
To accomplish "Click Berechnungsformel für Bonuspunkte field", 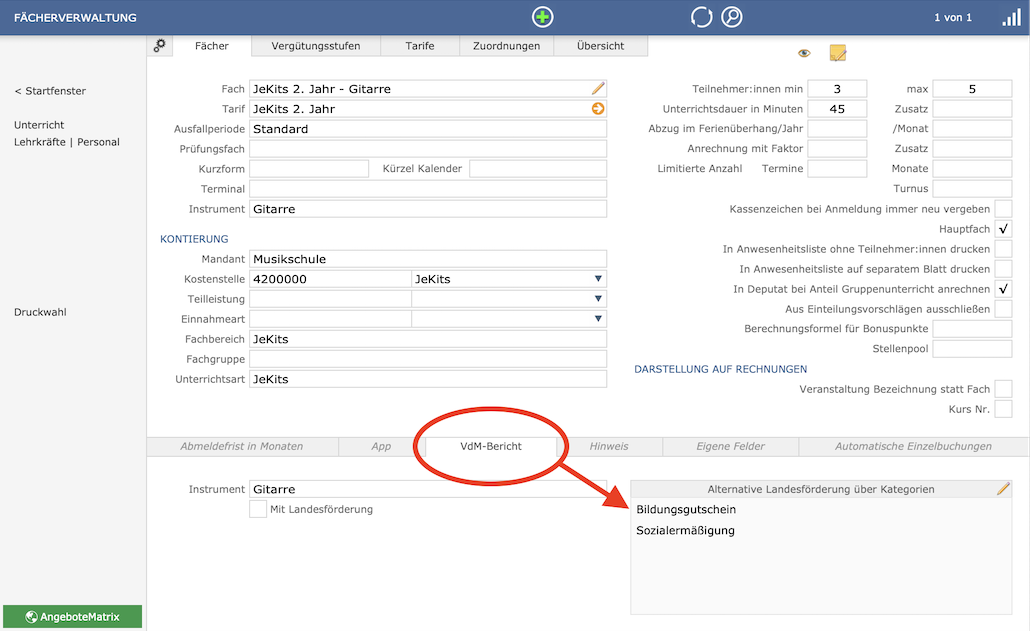I will (x=972, y=328).
